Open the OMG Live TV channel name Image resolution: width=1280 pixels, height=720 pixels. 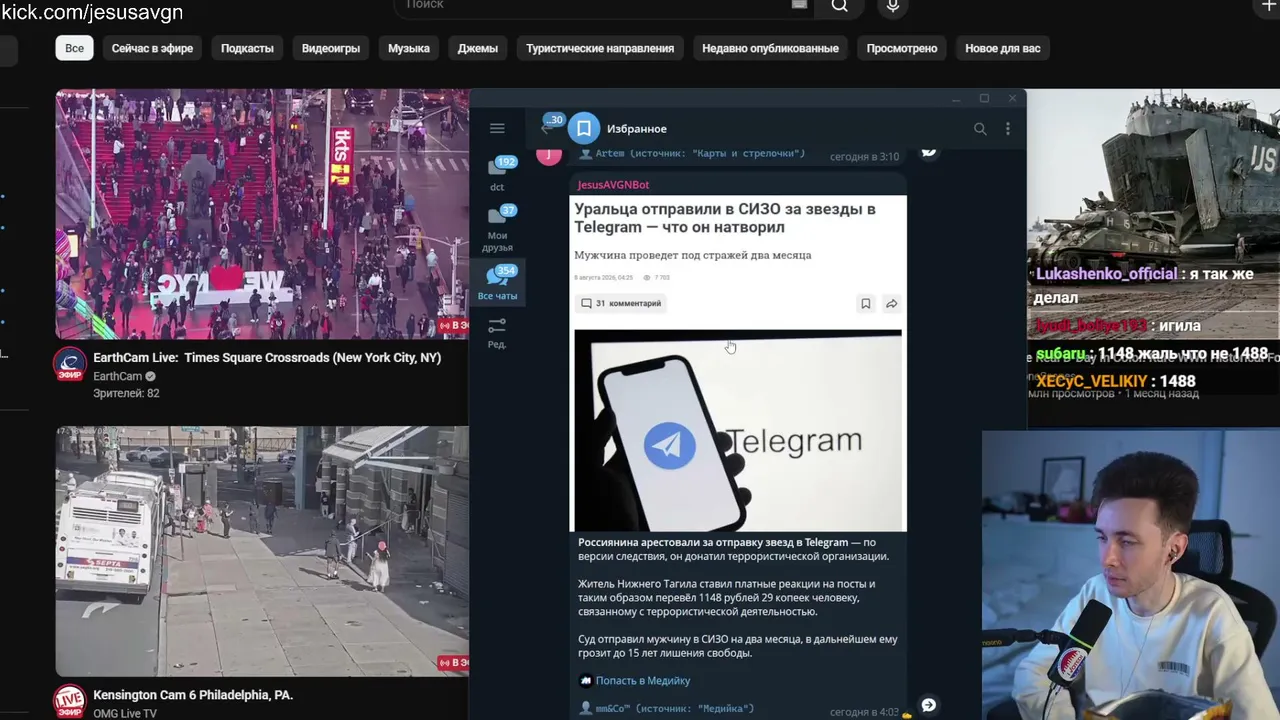pos(125,713)
